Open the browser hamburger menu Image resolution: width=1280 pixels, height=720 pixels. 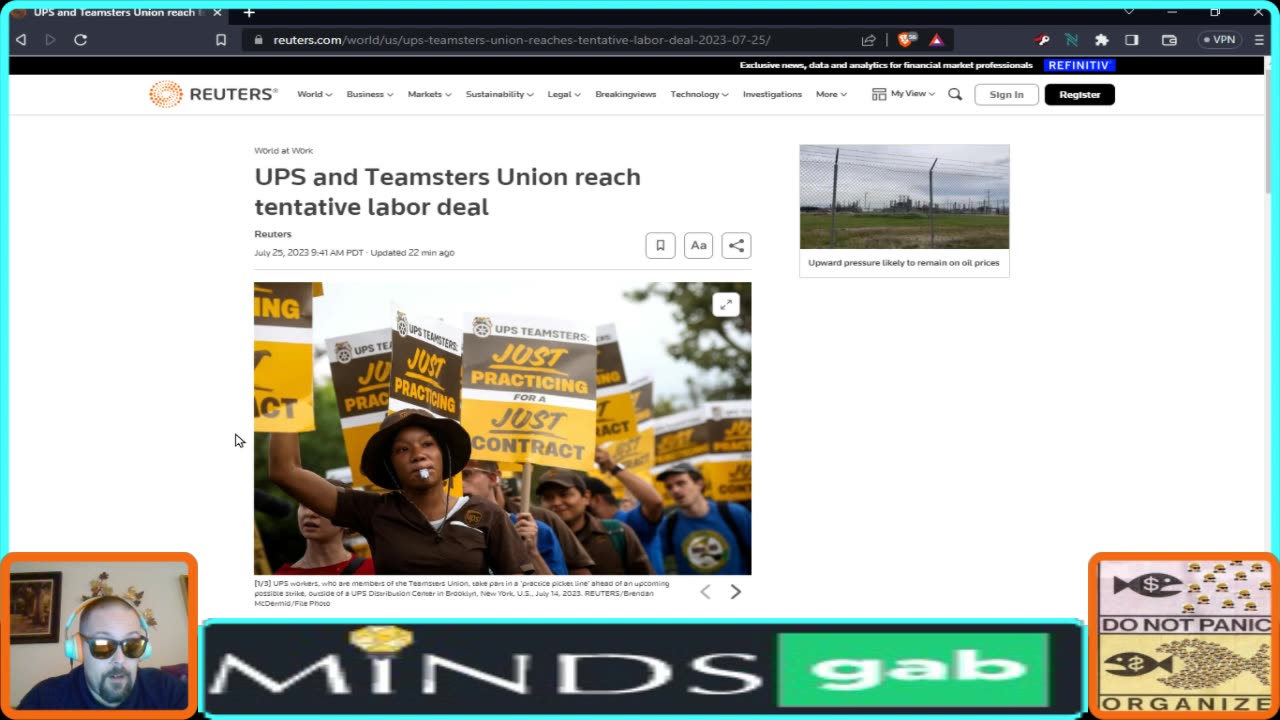1259,40
